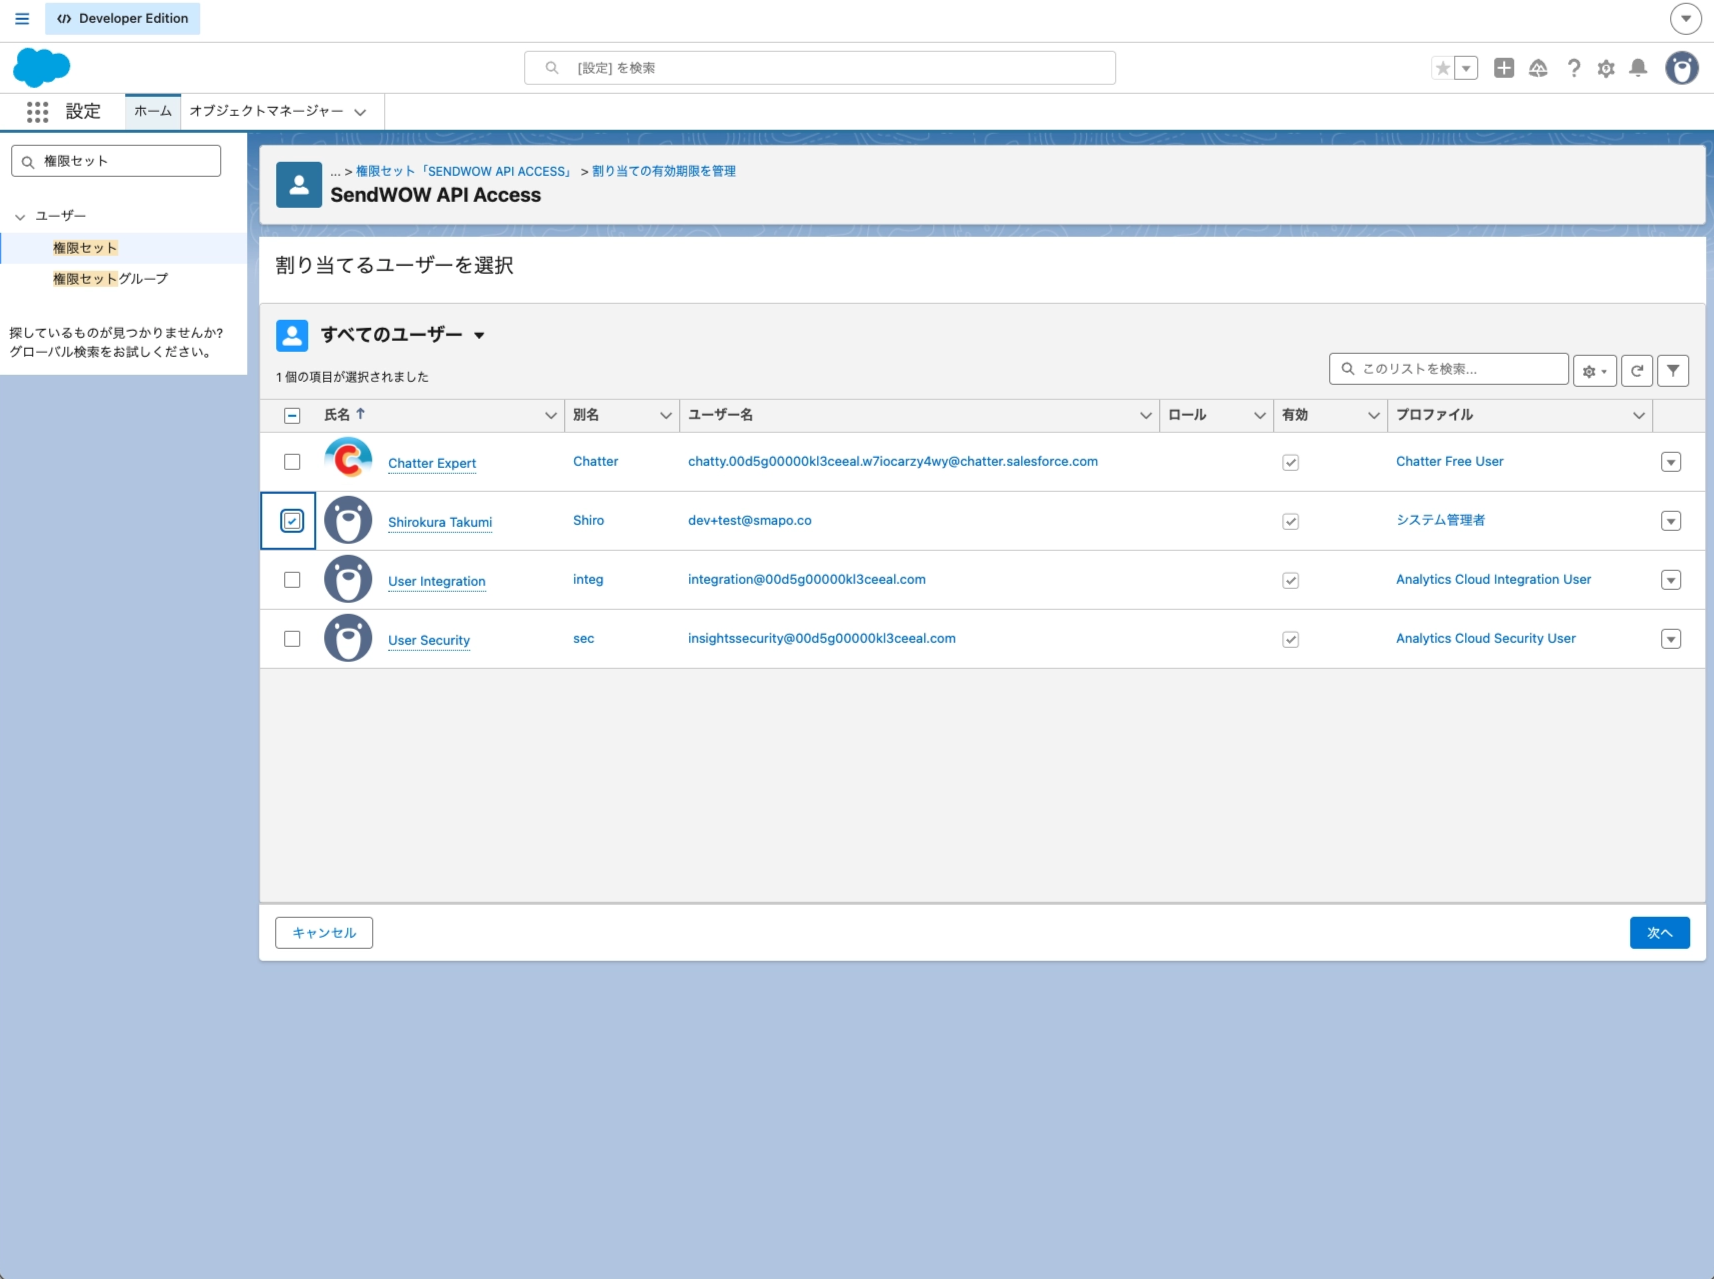The height and width of the screenshot is (1279, 1714).
Task: Open the ユーザー名 column menu chevron
Action: pos(1146,415)
